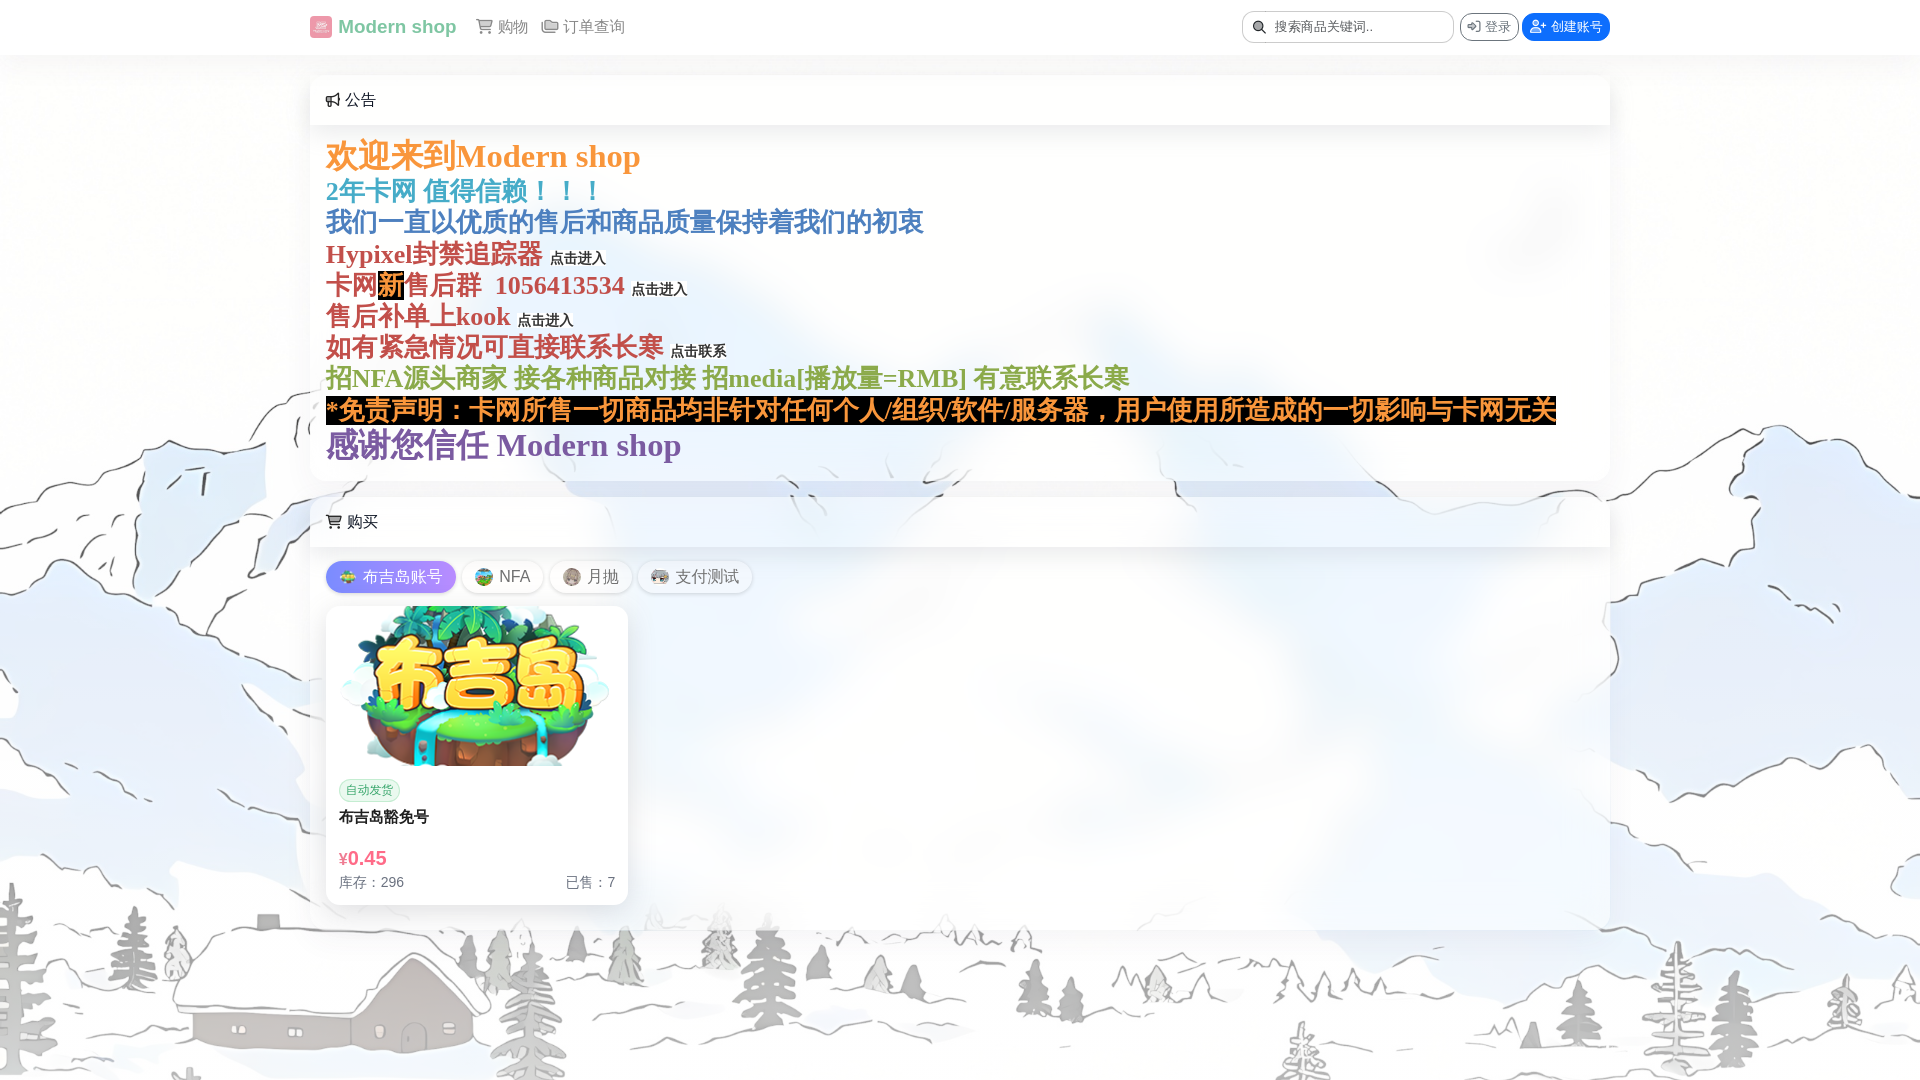Click the sold count 已售：7
The height and width of the screenshot is (1080, 1920).
tap(590, 882)
